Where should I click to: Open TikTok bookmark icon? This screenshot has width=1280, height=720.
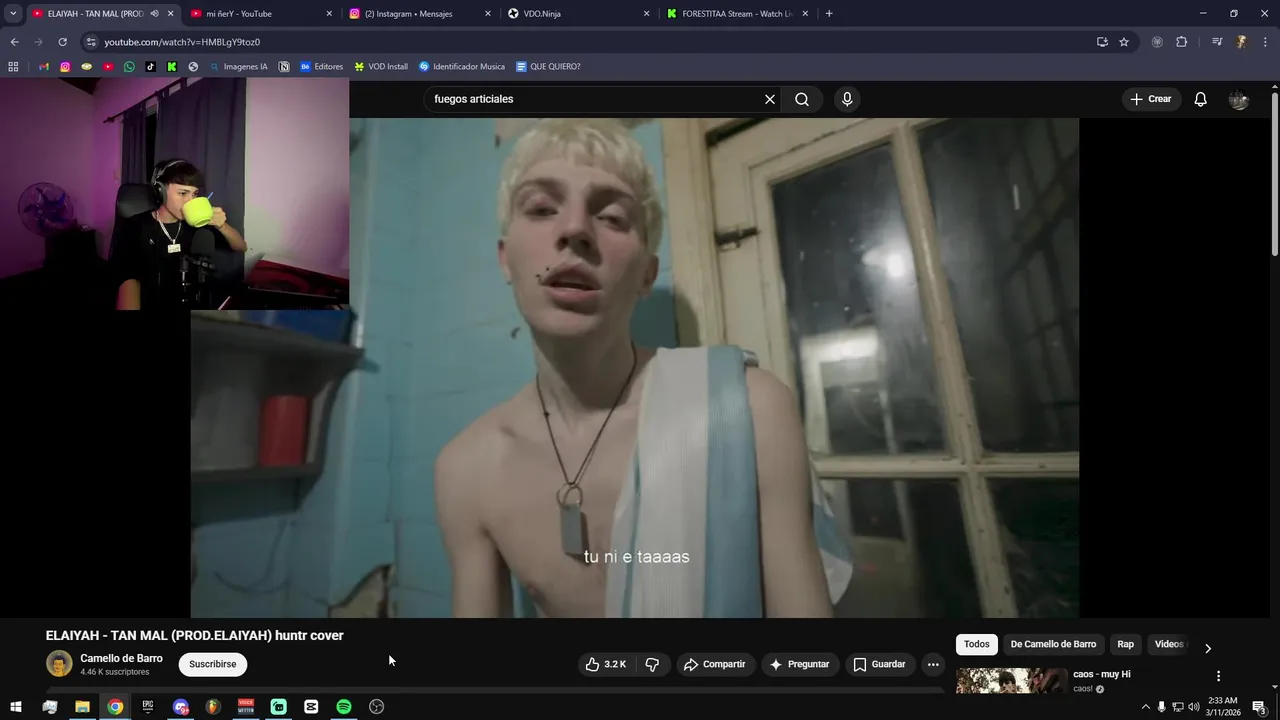coord(151,67)
